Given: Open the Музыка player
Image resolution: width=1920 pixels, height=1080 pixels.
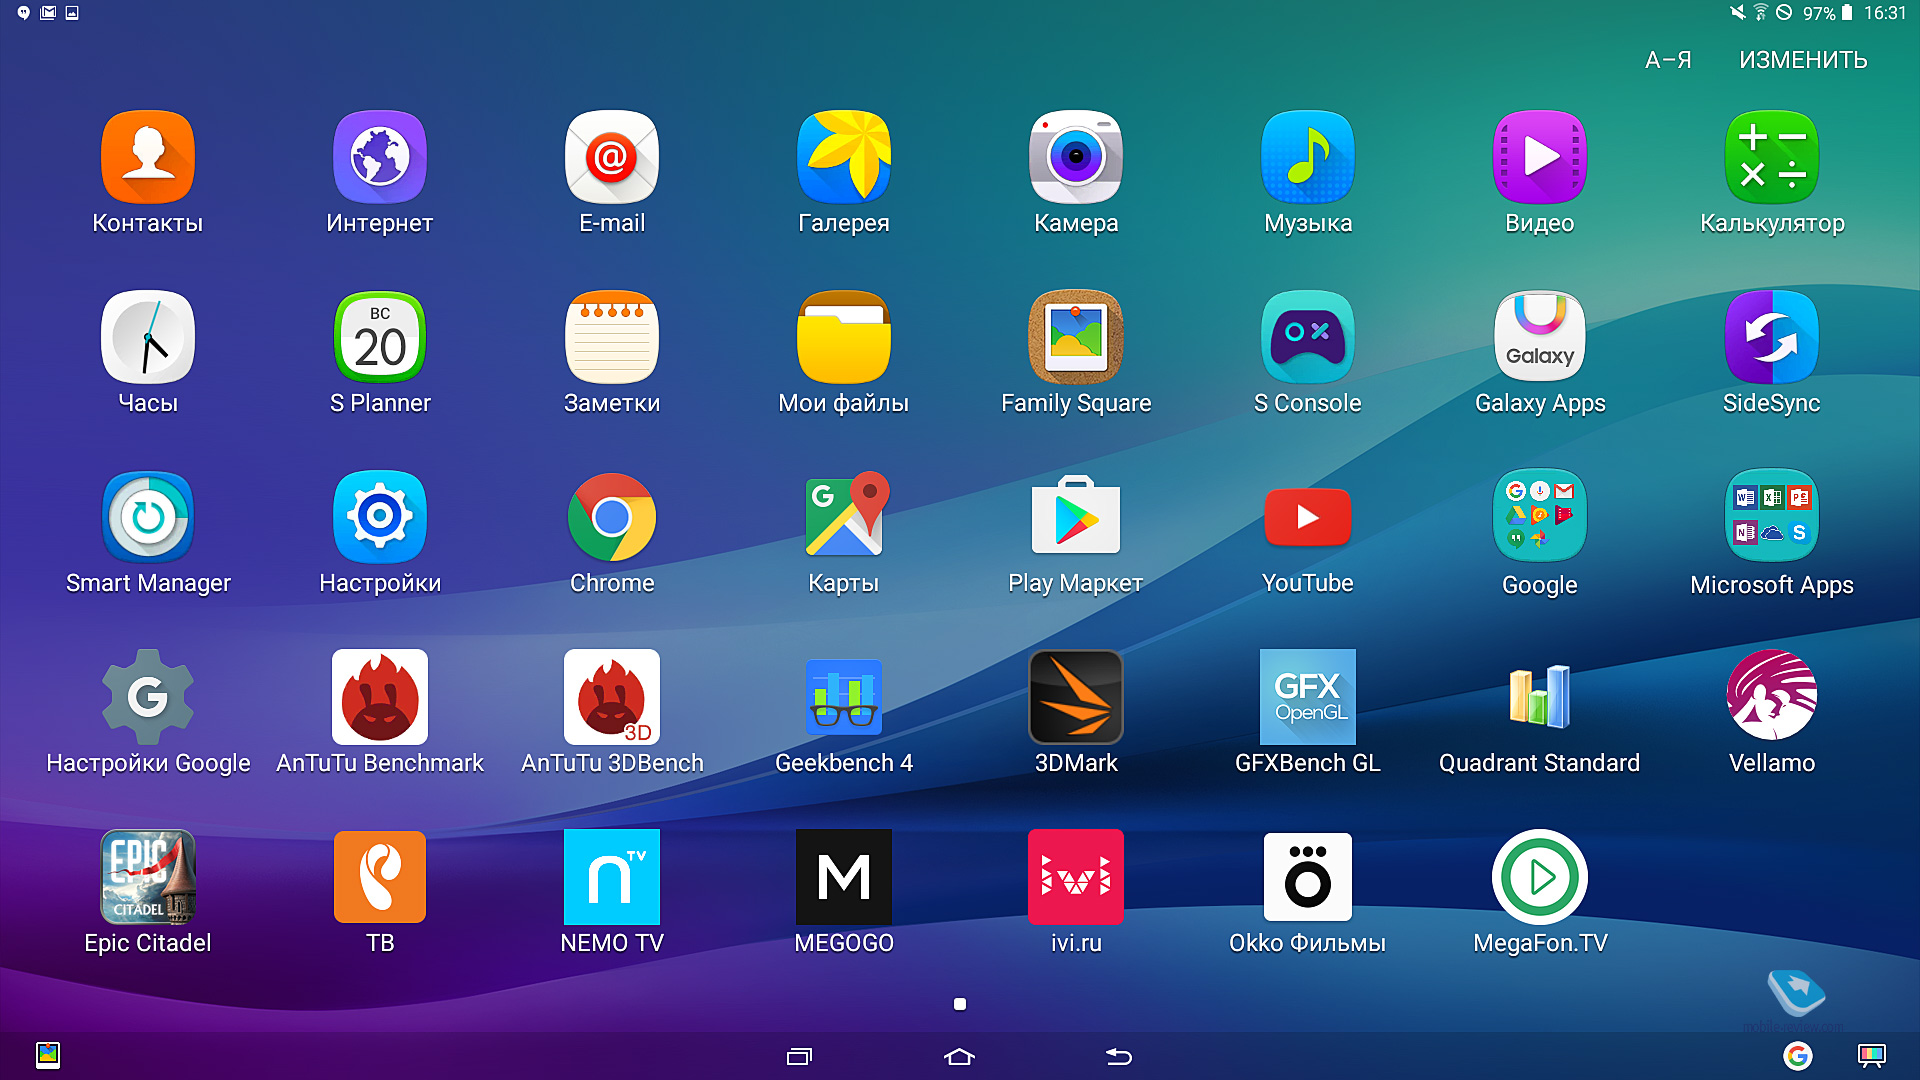Looking at the screenshot, I should [1308, 158].
